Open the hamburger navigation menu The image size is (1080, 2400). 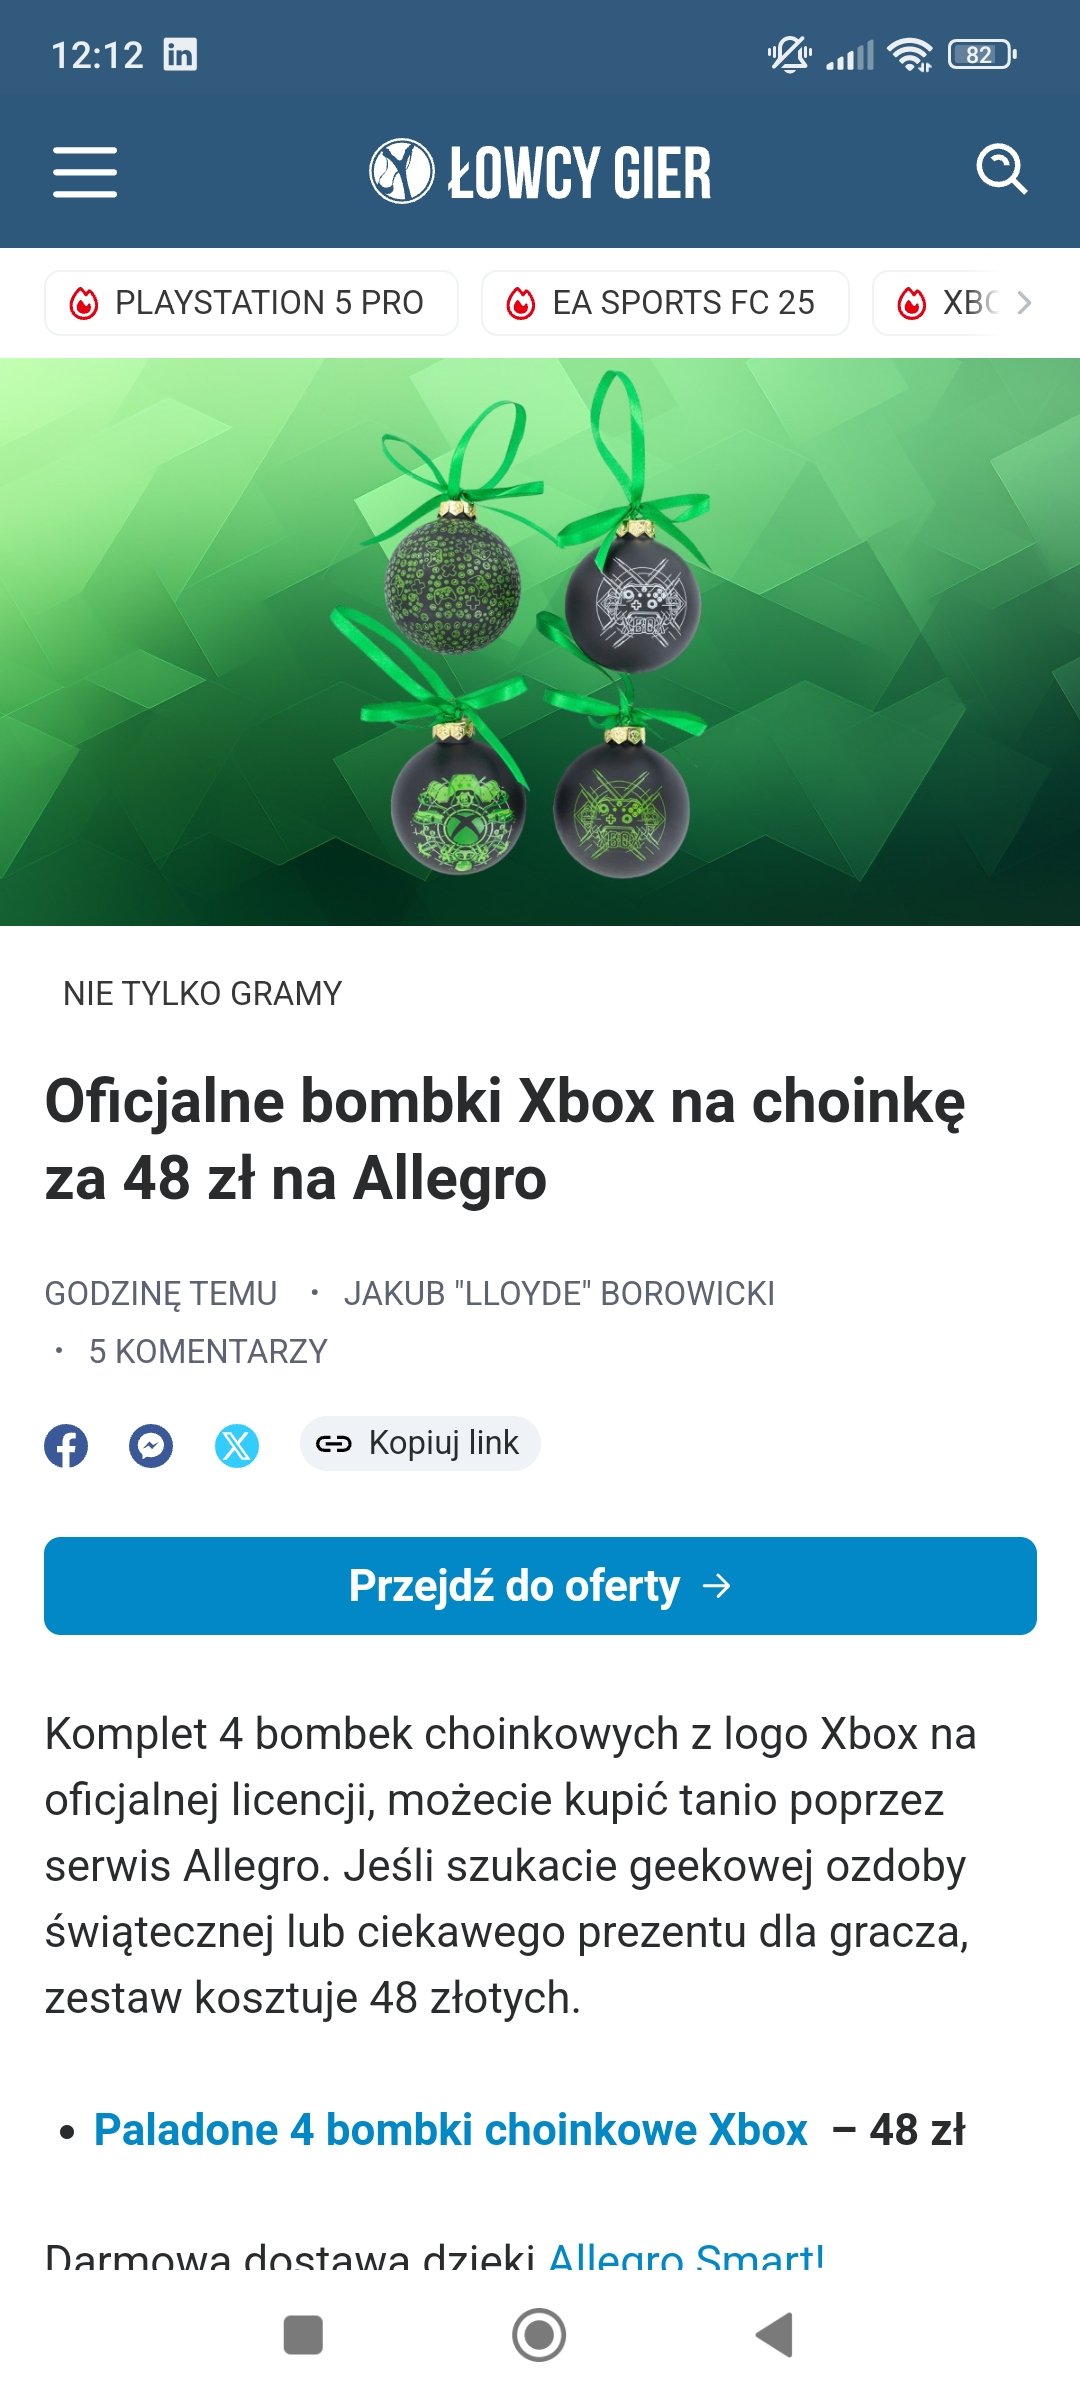tap(85, 172)
